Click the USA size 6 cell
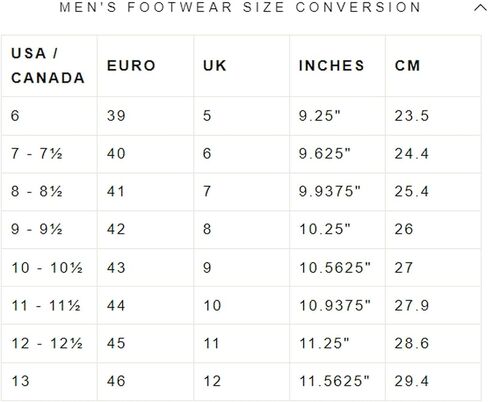This screenshot has width=488, height=402. coord(49,116)
